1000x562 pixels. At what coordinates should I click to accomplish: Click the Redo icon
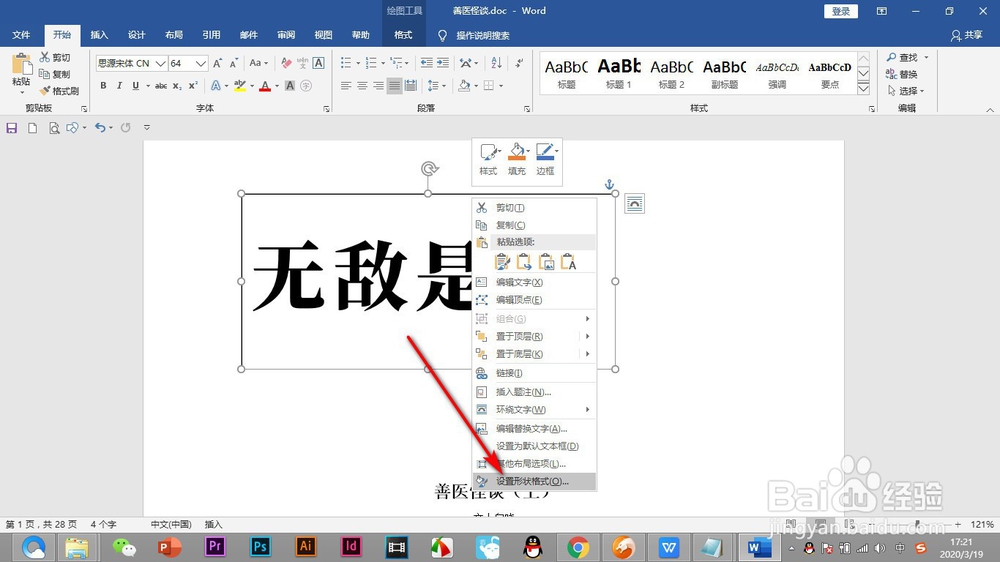(126, 128)
